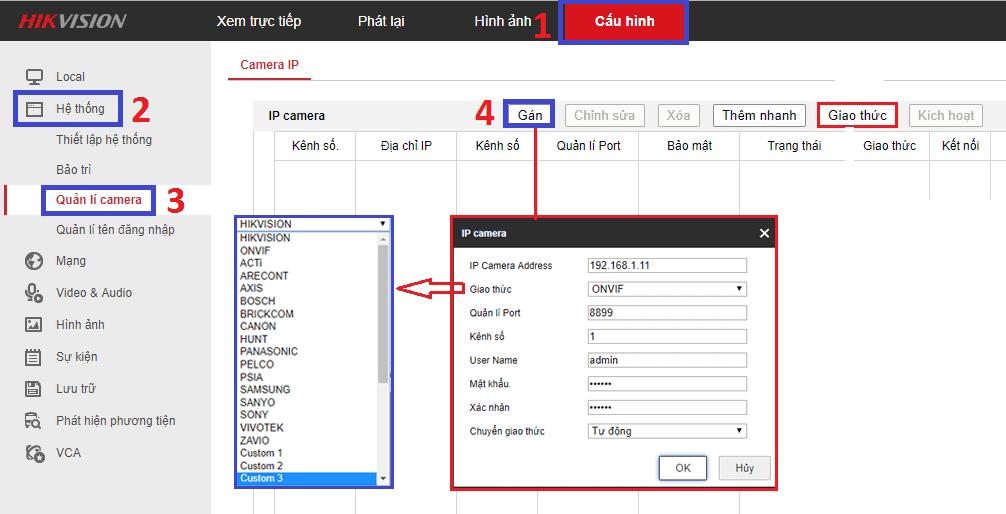Choose HUNT in the protocol list
The width and height of the screenshot is (1006, 514).
pos(254,339)
